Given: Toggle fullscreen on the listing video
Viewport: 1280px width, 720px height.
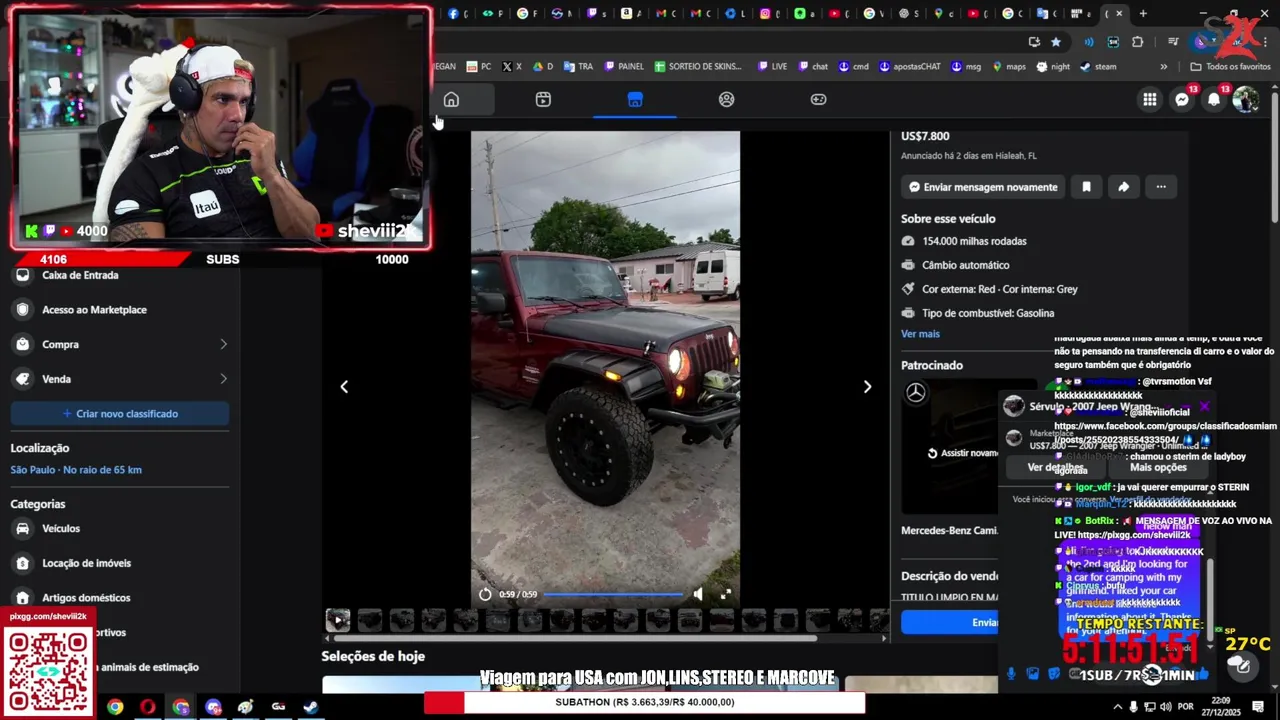Looking at the screenshot, I should 726,594.
